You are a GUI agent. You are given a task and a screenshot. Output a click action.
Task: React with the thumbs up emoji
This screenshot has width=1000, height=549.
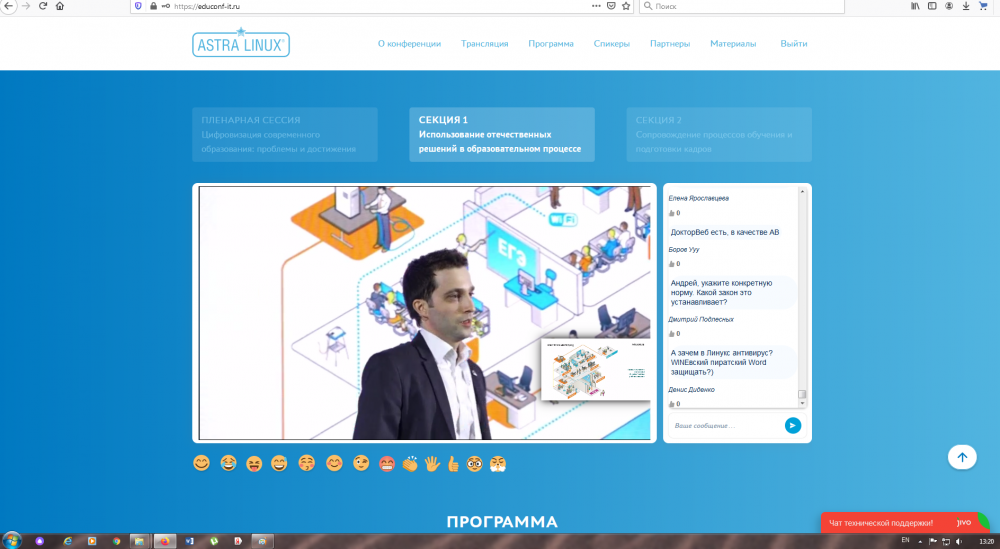point(453,463)
